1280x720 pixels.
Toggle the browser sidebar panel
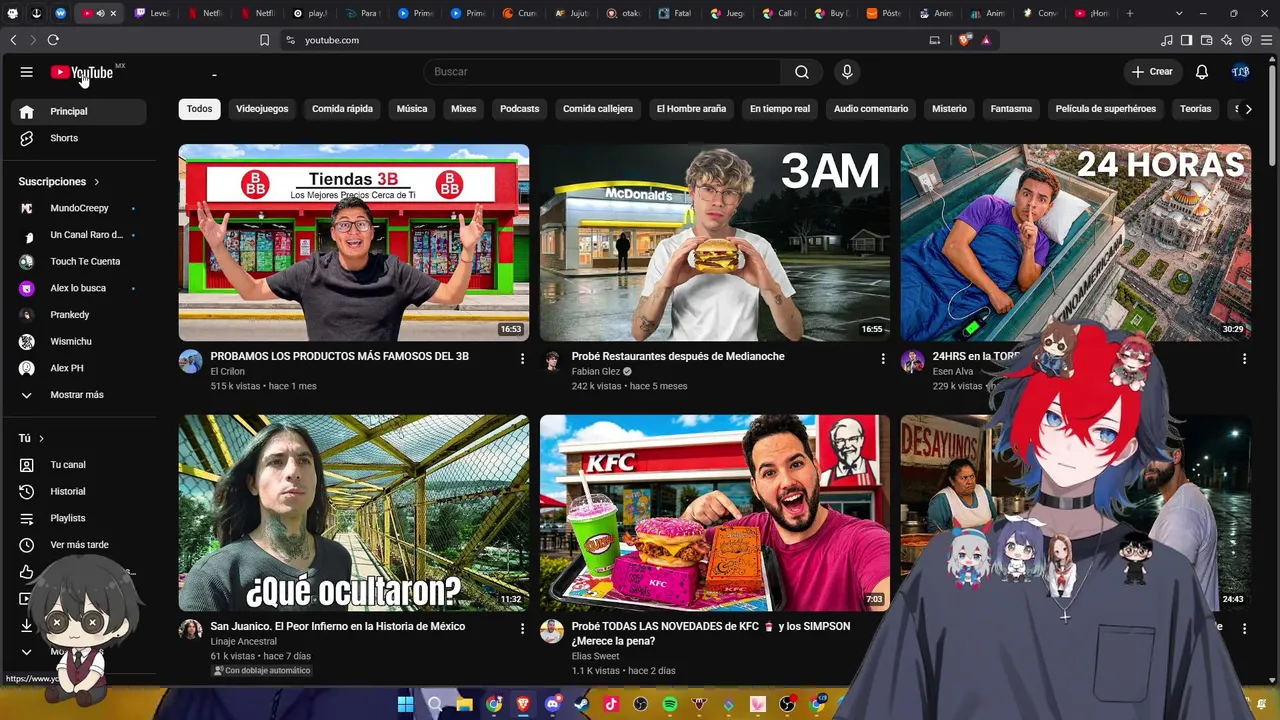click(1186, 40)
